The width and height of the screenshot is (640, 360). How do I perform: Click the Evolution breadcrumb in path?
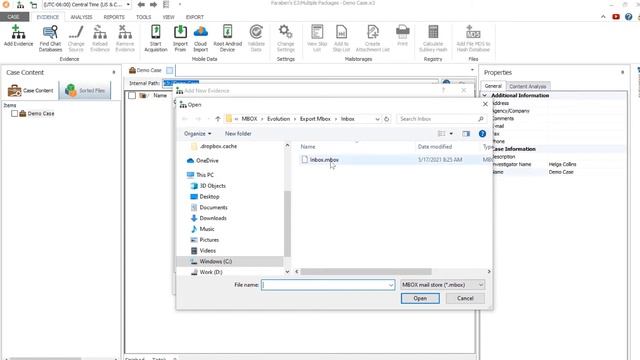click(x=278, y=119)
